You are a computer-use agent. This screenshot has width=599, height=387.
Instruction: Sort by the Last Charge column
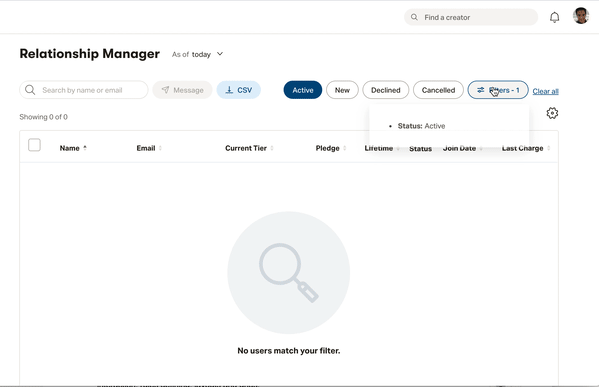coord(526,148)
